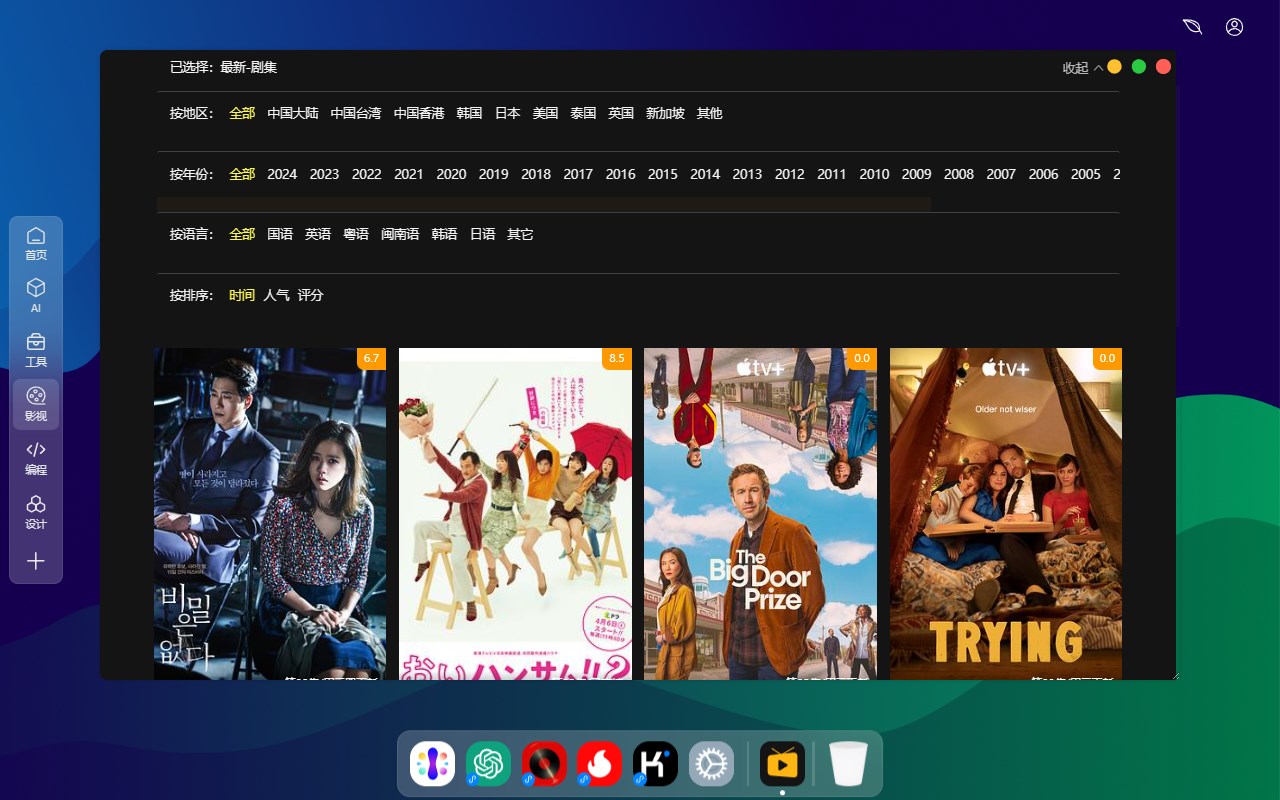Filter language by 粤语

coord(356,234)
